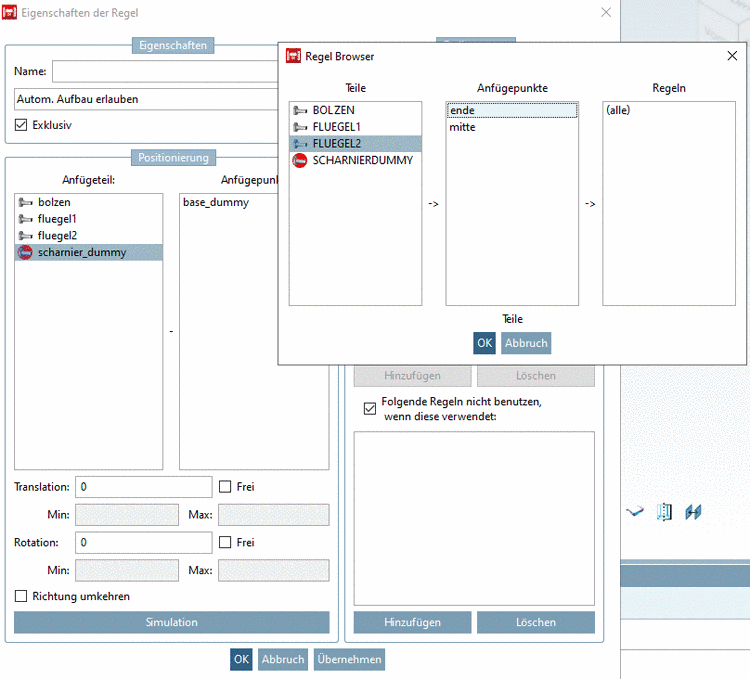Click red SCHARNIERDUMMY assembly icon
Screen dimensions: 750x679
point(300,161)
